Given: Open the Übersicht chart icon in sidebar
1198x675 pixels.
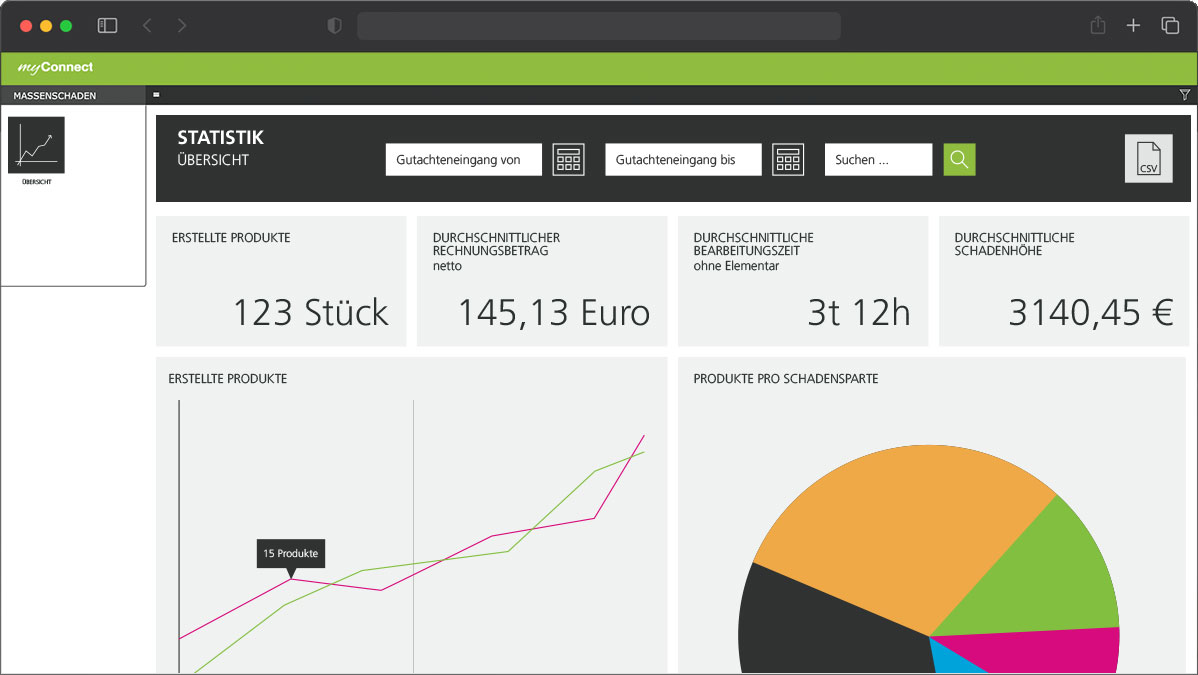Looking at the screenshot, I should click(36, 146).
